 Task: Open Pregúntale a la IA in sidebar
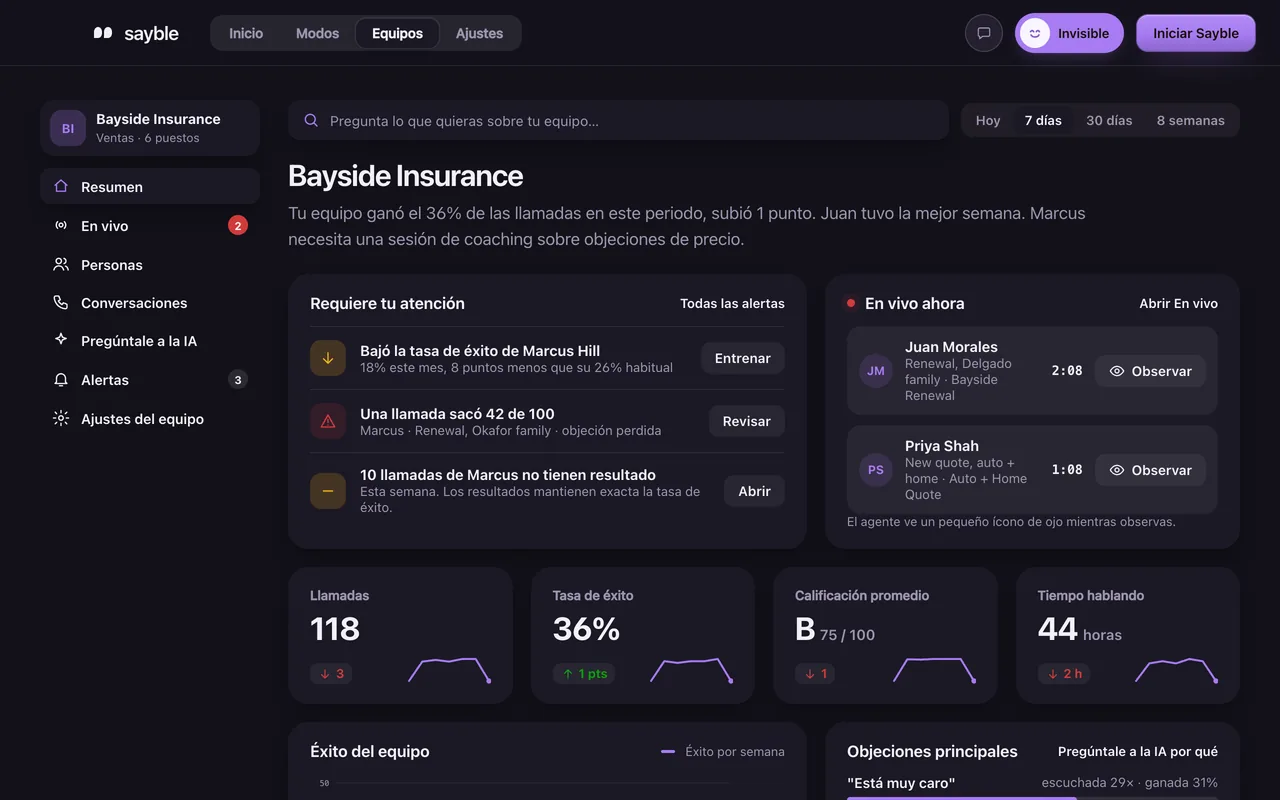click(x=150, y=341)
